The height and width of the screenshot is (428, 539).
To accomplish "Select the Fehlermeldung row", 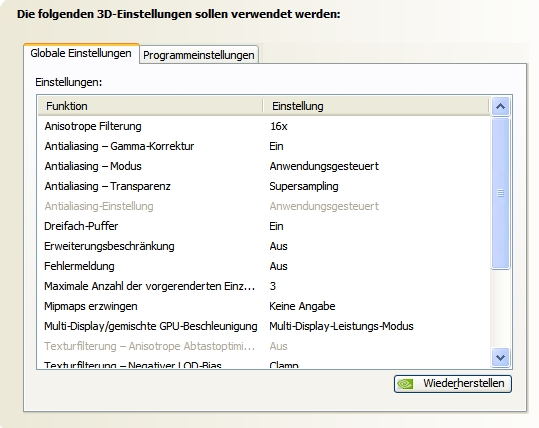I will tap(264, 266).
